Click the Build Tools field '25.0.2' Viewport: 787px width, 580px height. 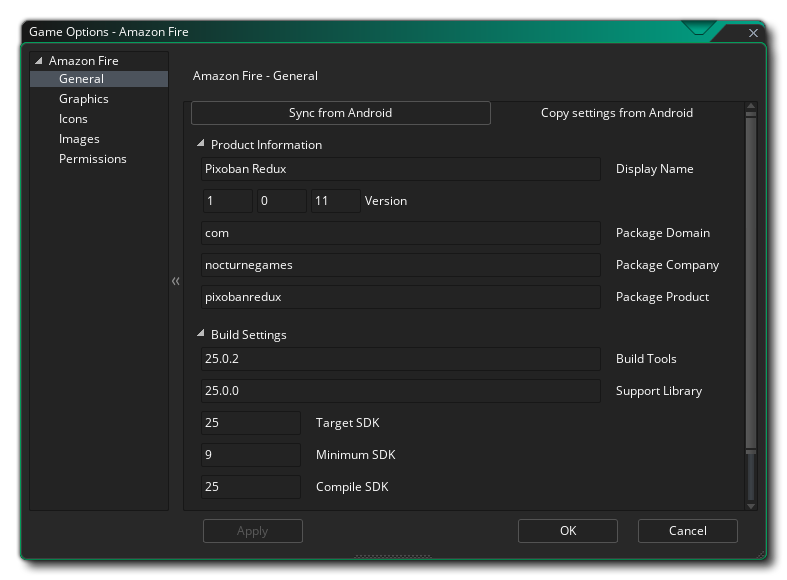coord(401,359)
